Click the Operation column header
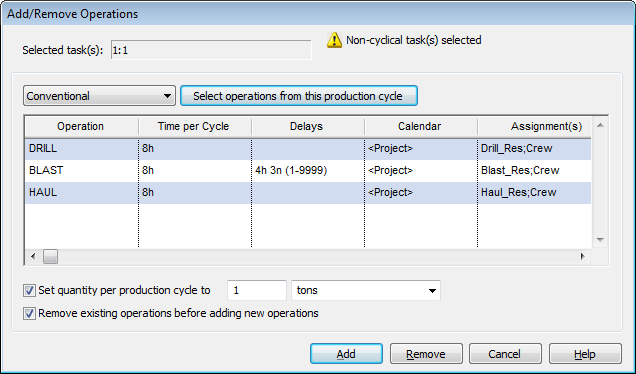The height and width of the screenshot is (374, 636). point(82,127)
